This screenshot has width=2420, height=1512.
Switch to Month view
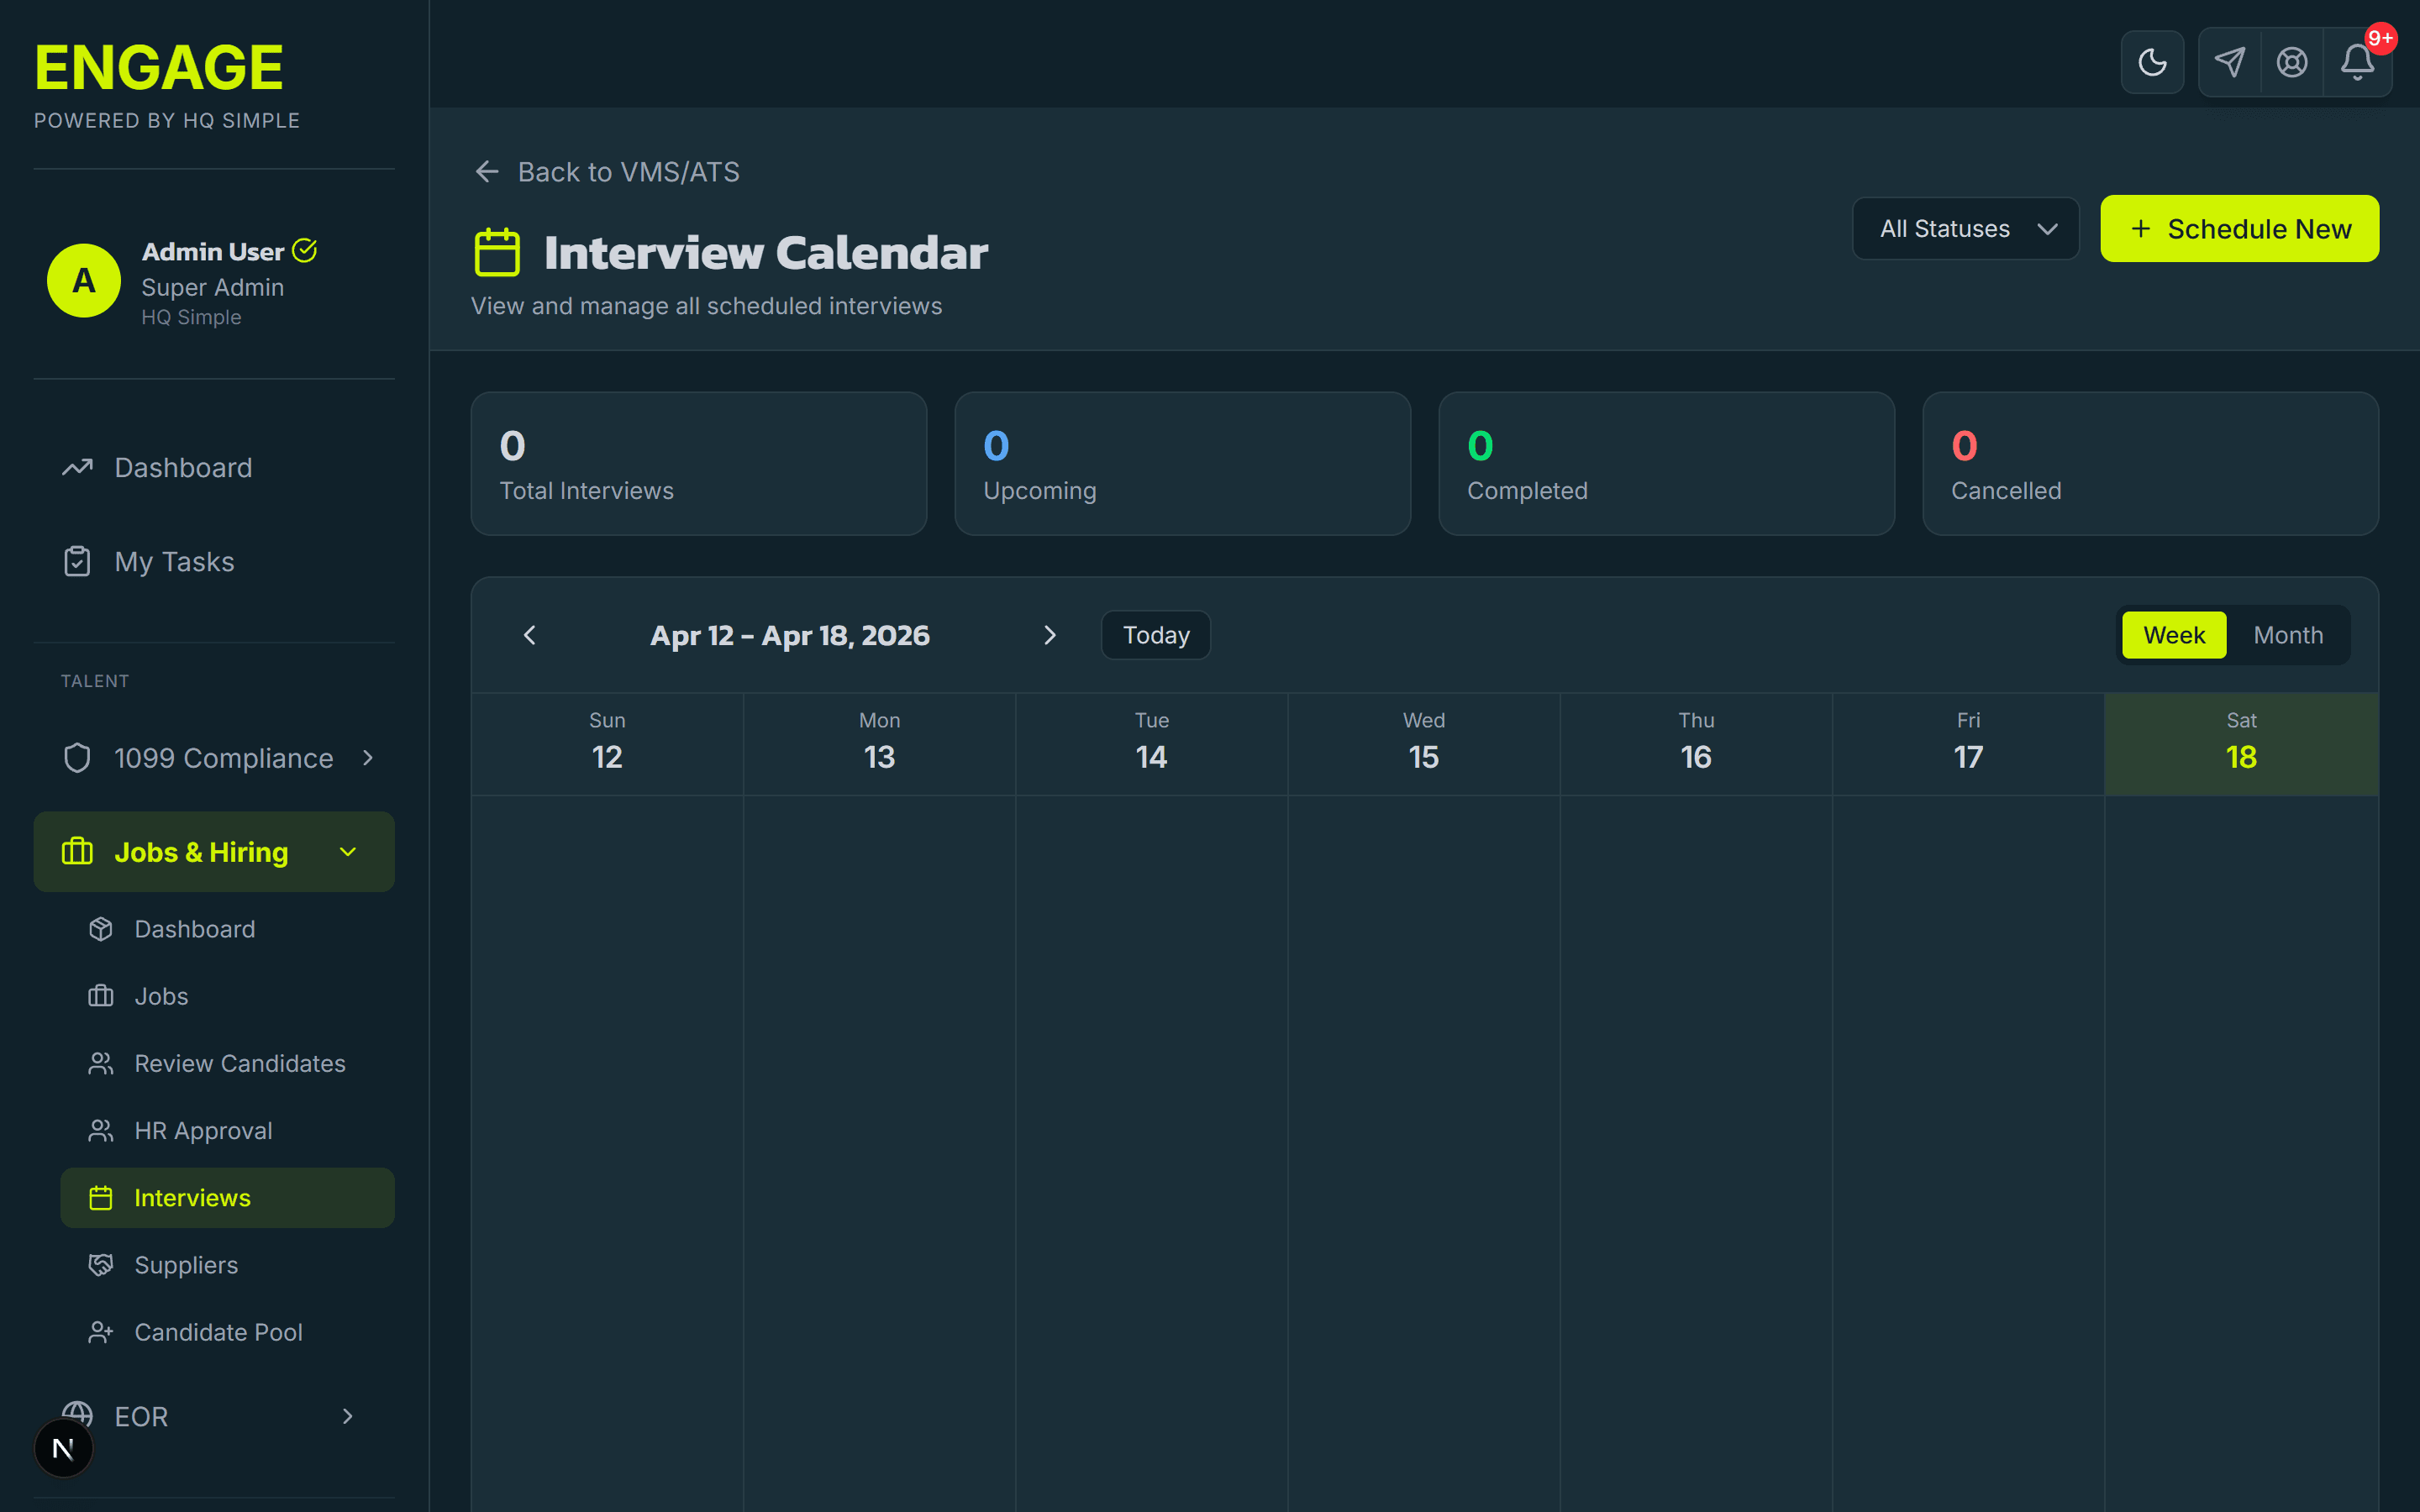click(x=2288, y=635)
